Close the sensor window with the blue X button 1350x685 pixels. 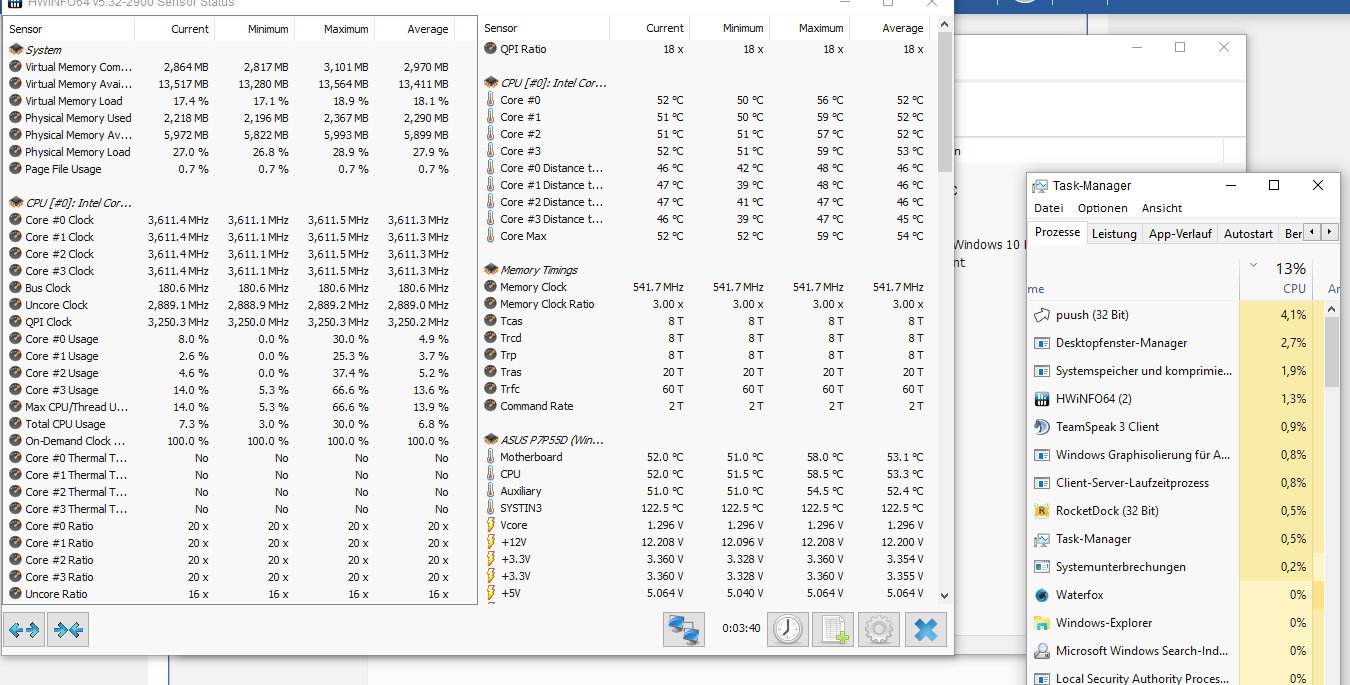point(925,630)
